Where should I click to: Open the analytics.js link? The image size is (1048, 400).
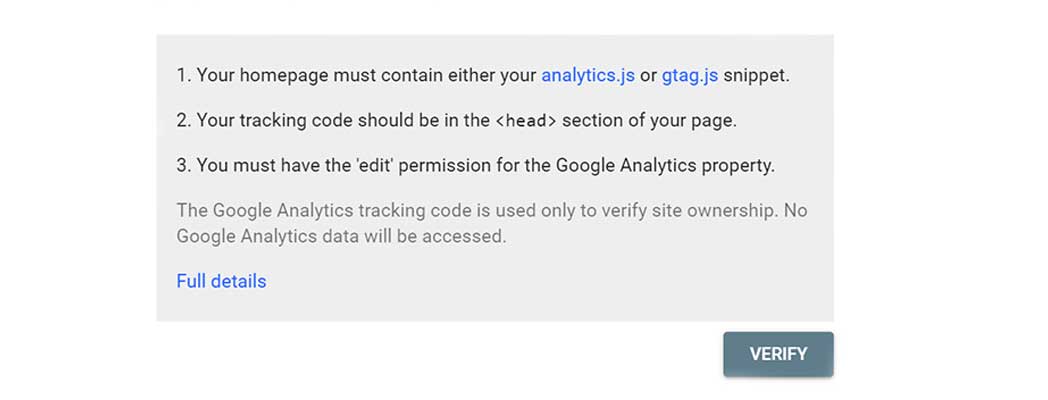588,75
